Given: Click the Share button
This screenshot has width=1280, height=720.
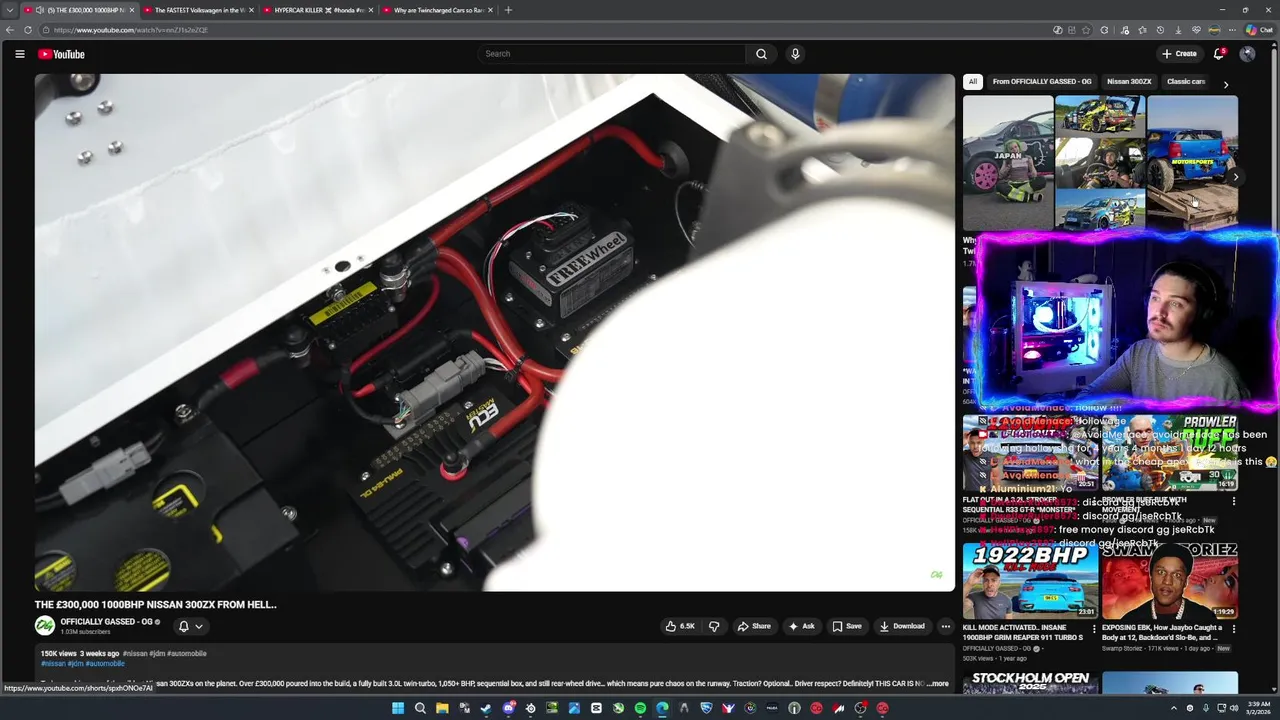Looking at the screenshot, I should click(754, 626).
